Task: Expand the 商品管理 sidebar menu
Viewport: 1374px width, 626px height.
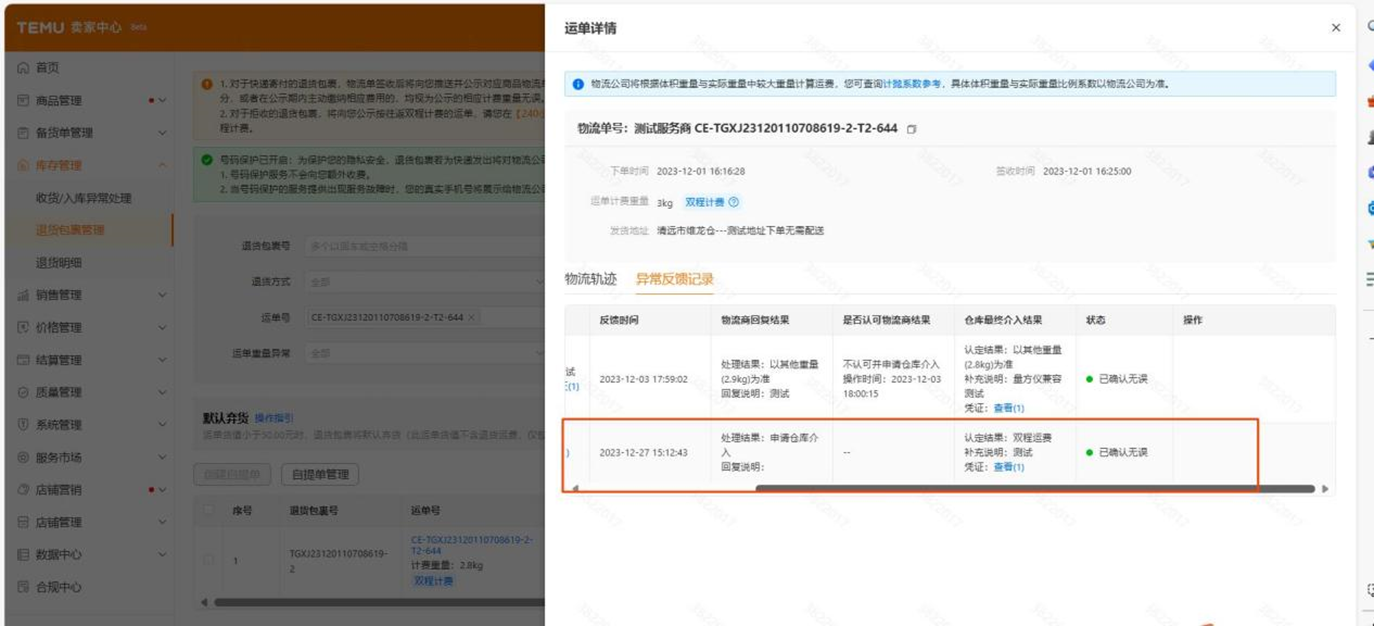Action: point(162,101)
